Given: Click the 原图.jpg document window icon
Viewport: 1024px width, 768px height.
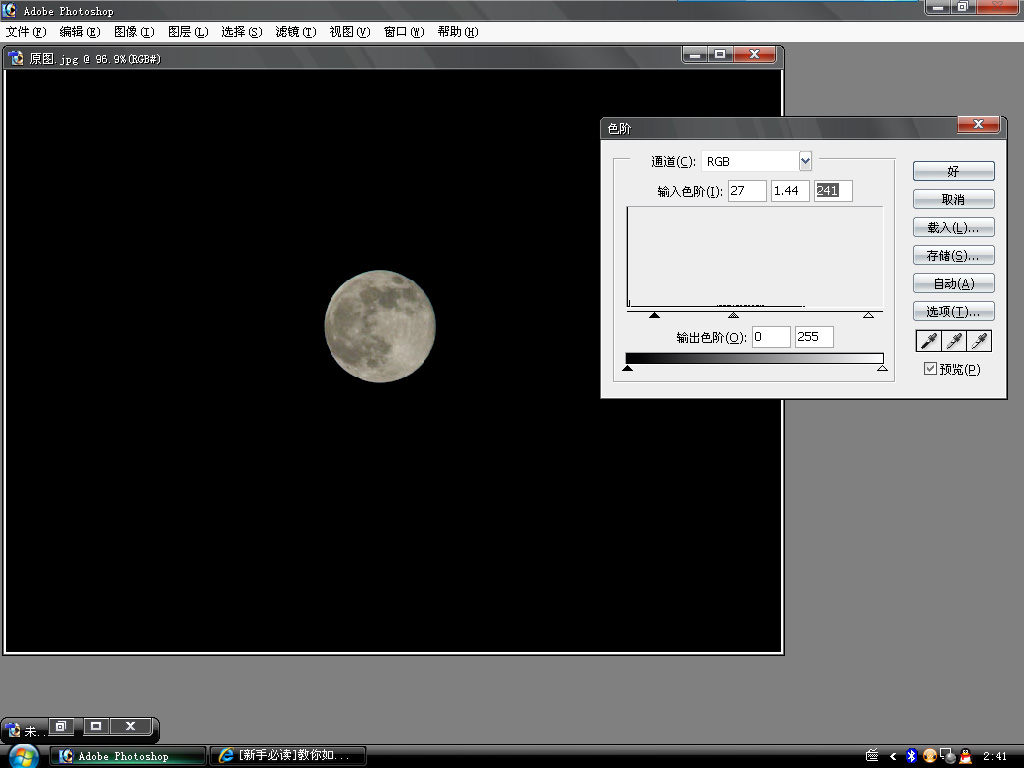Looking at the screenshot, I should coord(16,58).
